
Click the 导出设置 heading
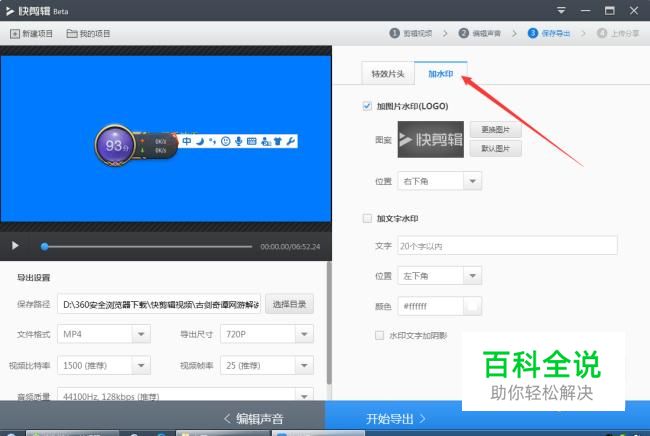[34, 277]
